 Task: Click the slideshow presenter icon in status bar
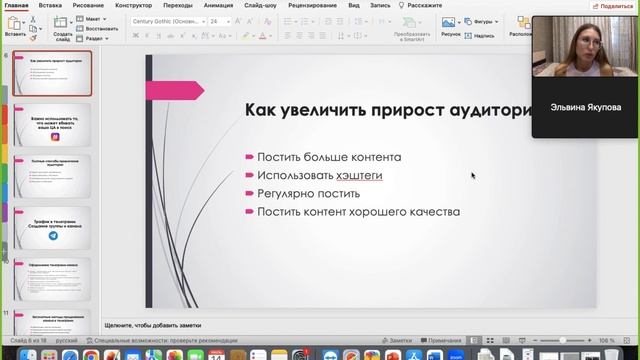[522, 340]
